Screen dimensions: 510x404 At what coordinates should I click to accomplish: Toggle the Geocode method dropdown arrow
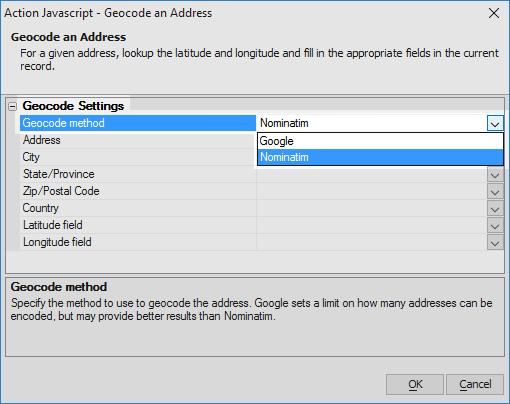tap(495, 123)
